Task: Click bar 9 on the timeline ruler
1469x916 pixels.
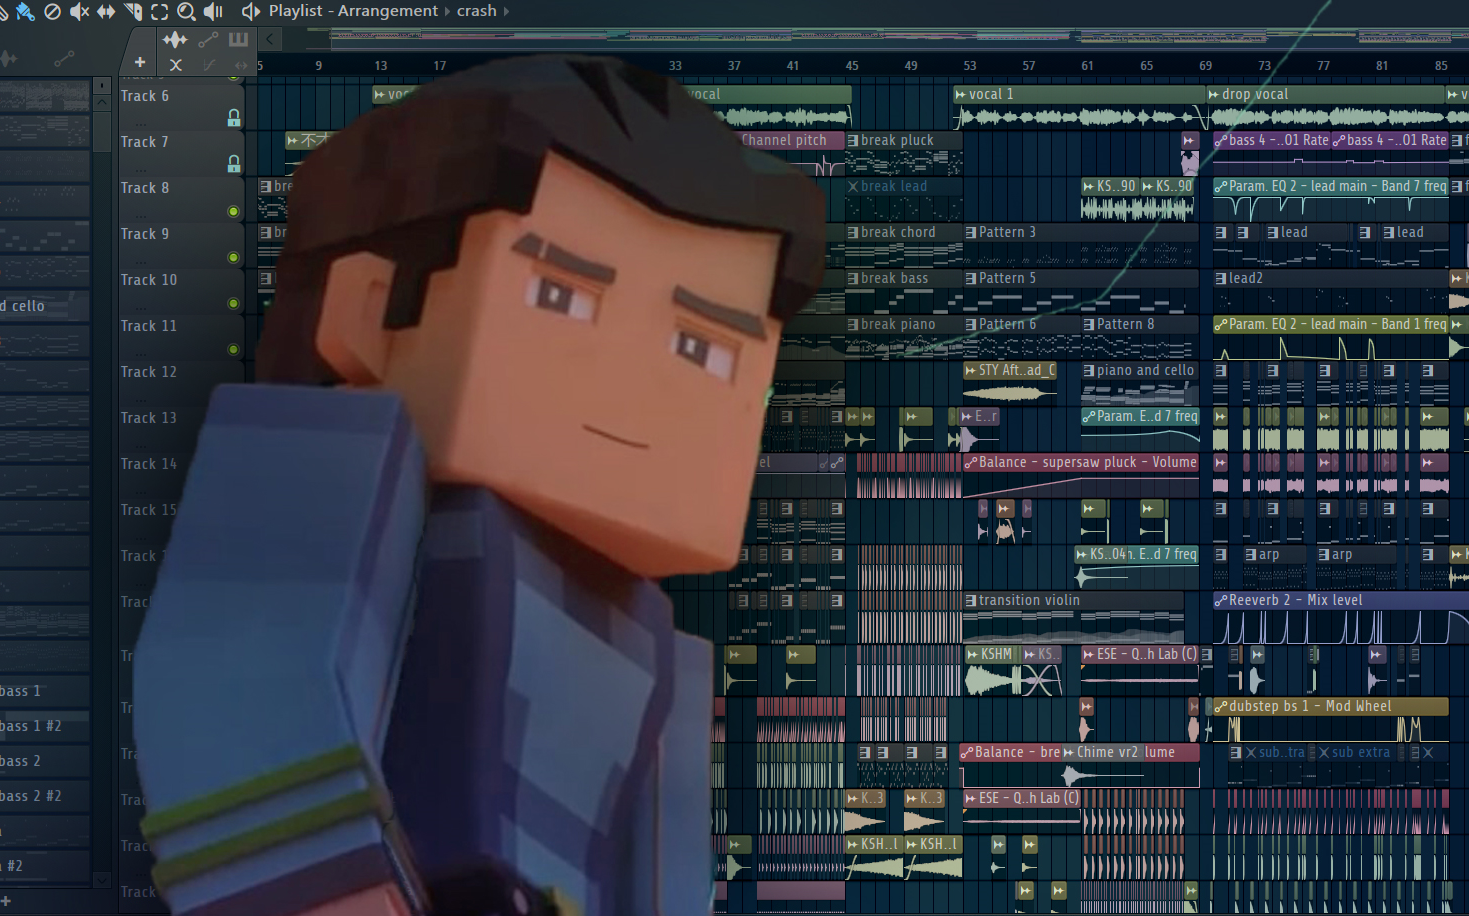Action: point(319,65)
